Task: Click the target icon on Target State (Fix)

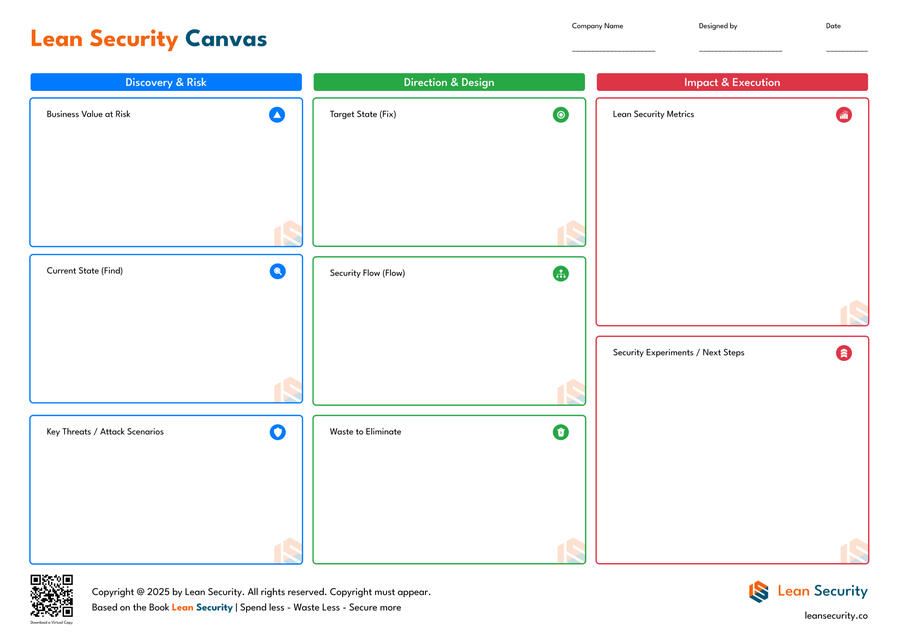Action: pos(561,114)
